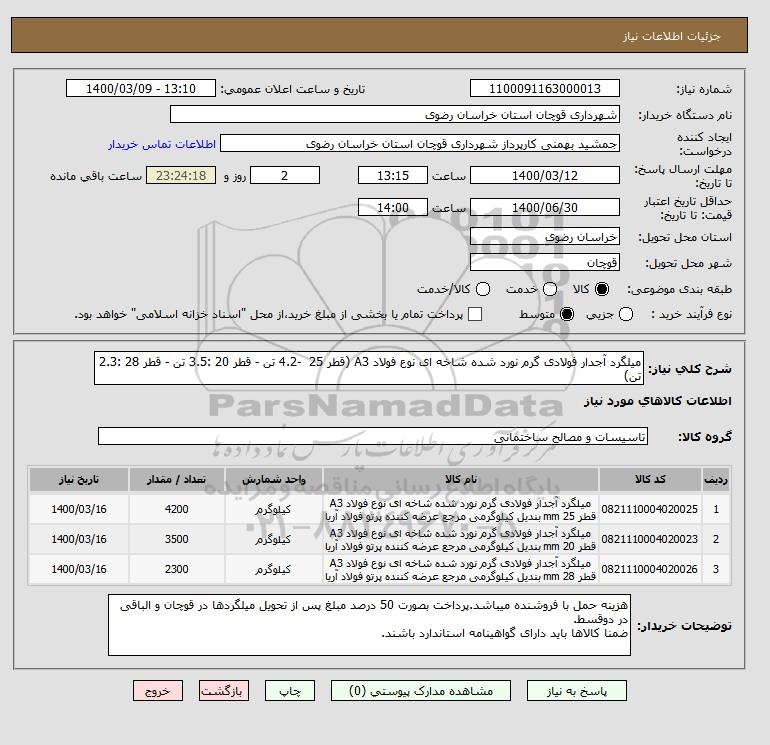
Task: Click product code 0821110004020025
Action: pyautogui.click(x=650, y=509)
